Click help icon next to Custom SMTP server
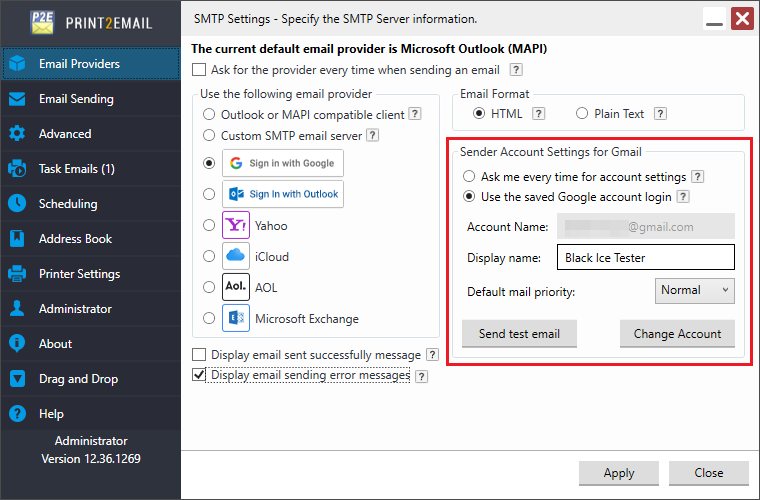The image size is (760, 500). (x=372, y=135)
